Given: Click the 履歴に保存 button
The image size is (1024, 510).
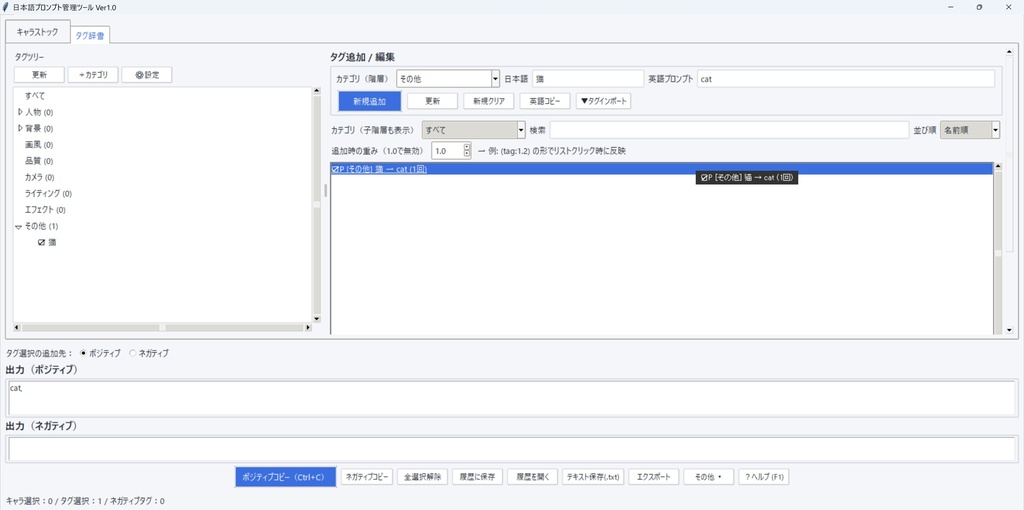Looking at the screenshot, I should pyautogui.click(x=477, y=477).
